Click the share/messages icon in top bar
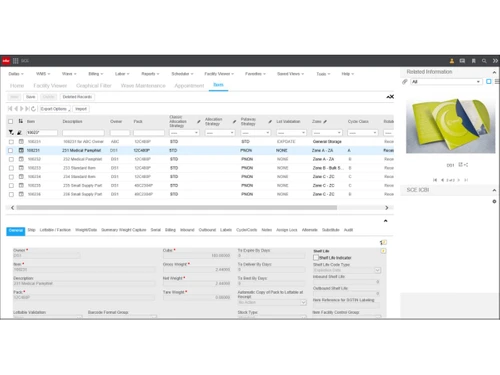Viewport: 500px width, 375px height. click(462, 61)
